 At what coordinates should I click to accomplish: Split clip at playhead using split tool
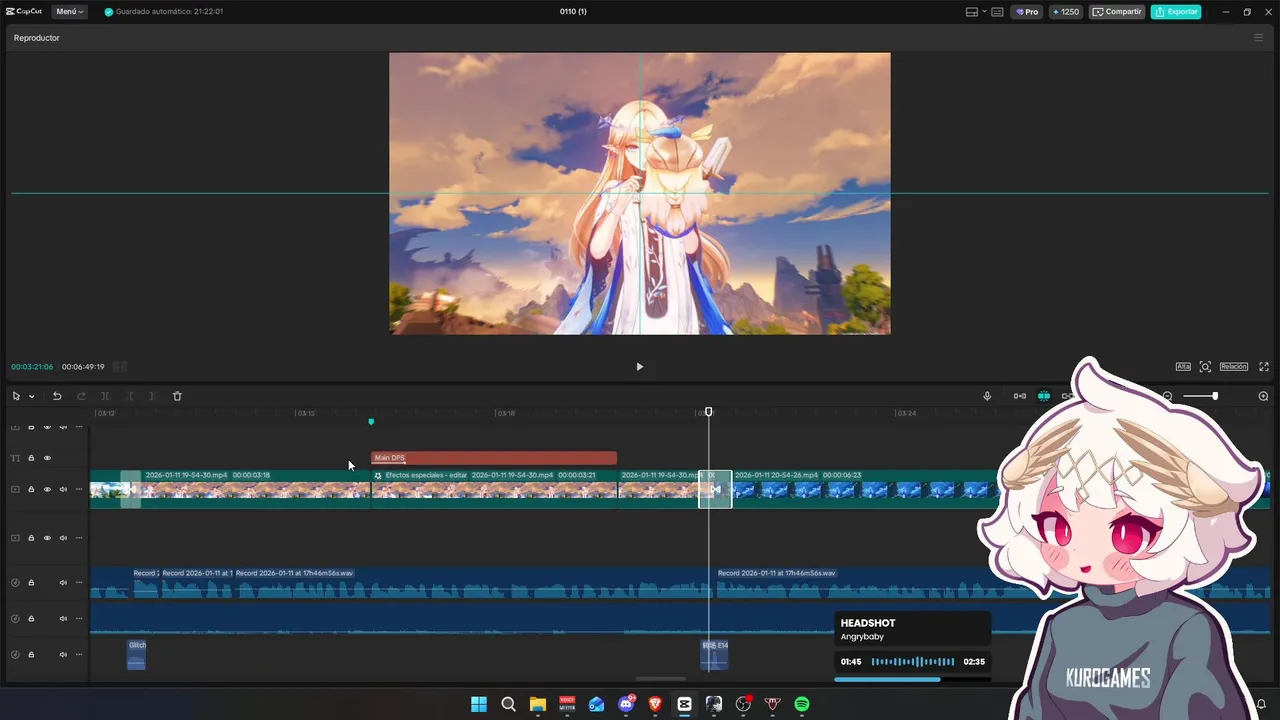coord(105,396)
